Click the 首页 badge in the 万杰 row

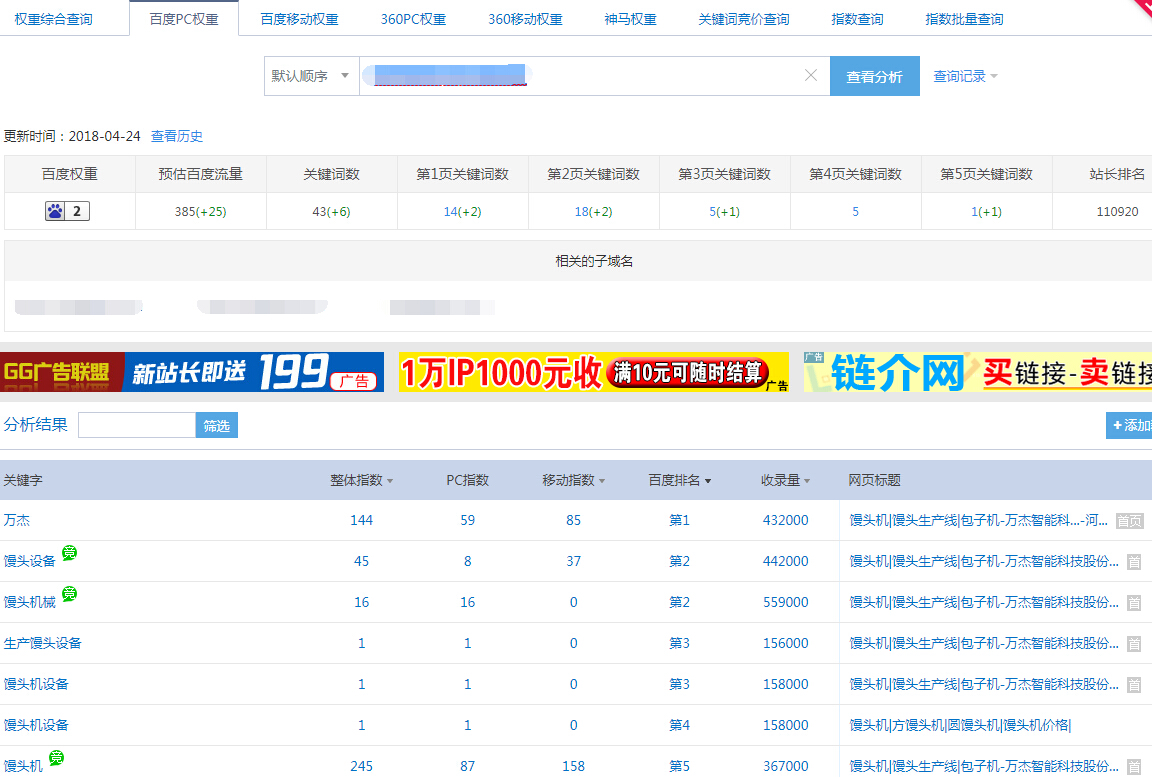[1130, 521]
